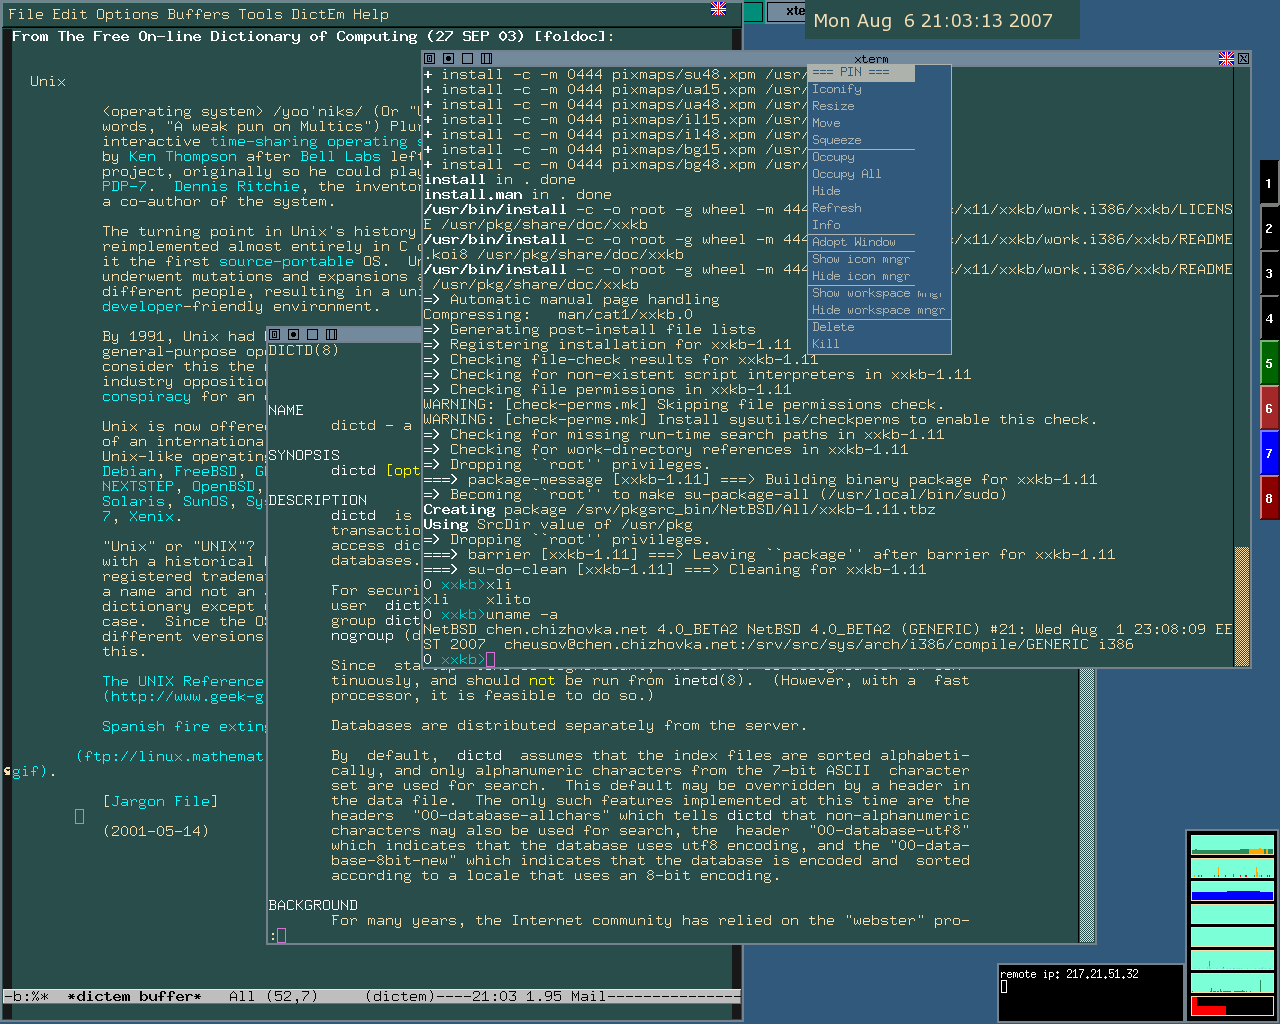Select Kill from the window menu
This screenshot has height=1024, width=1280.
(825, 344)
